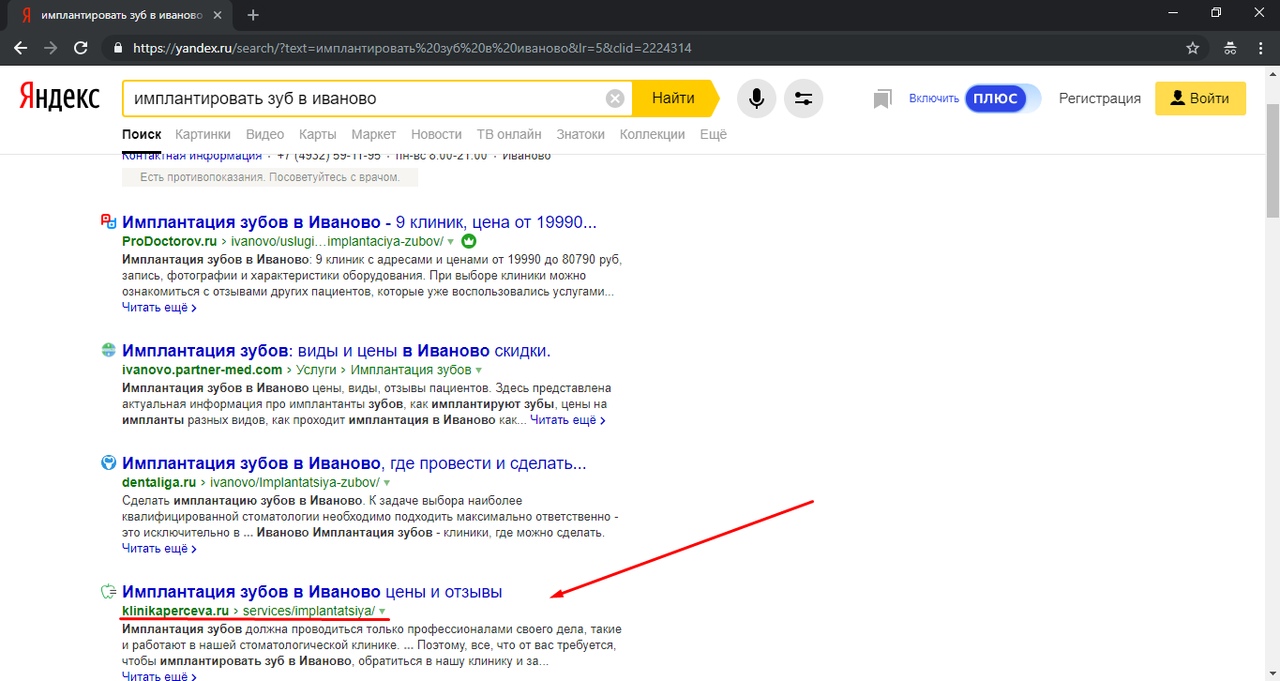
Task: Click the Войти login button
Action: (1200, 98)
